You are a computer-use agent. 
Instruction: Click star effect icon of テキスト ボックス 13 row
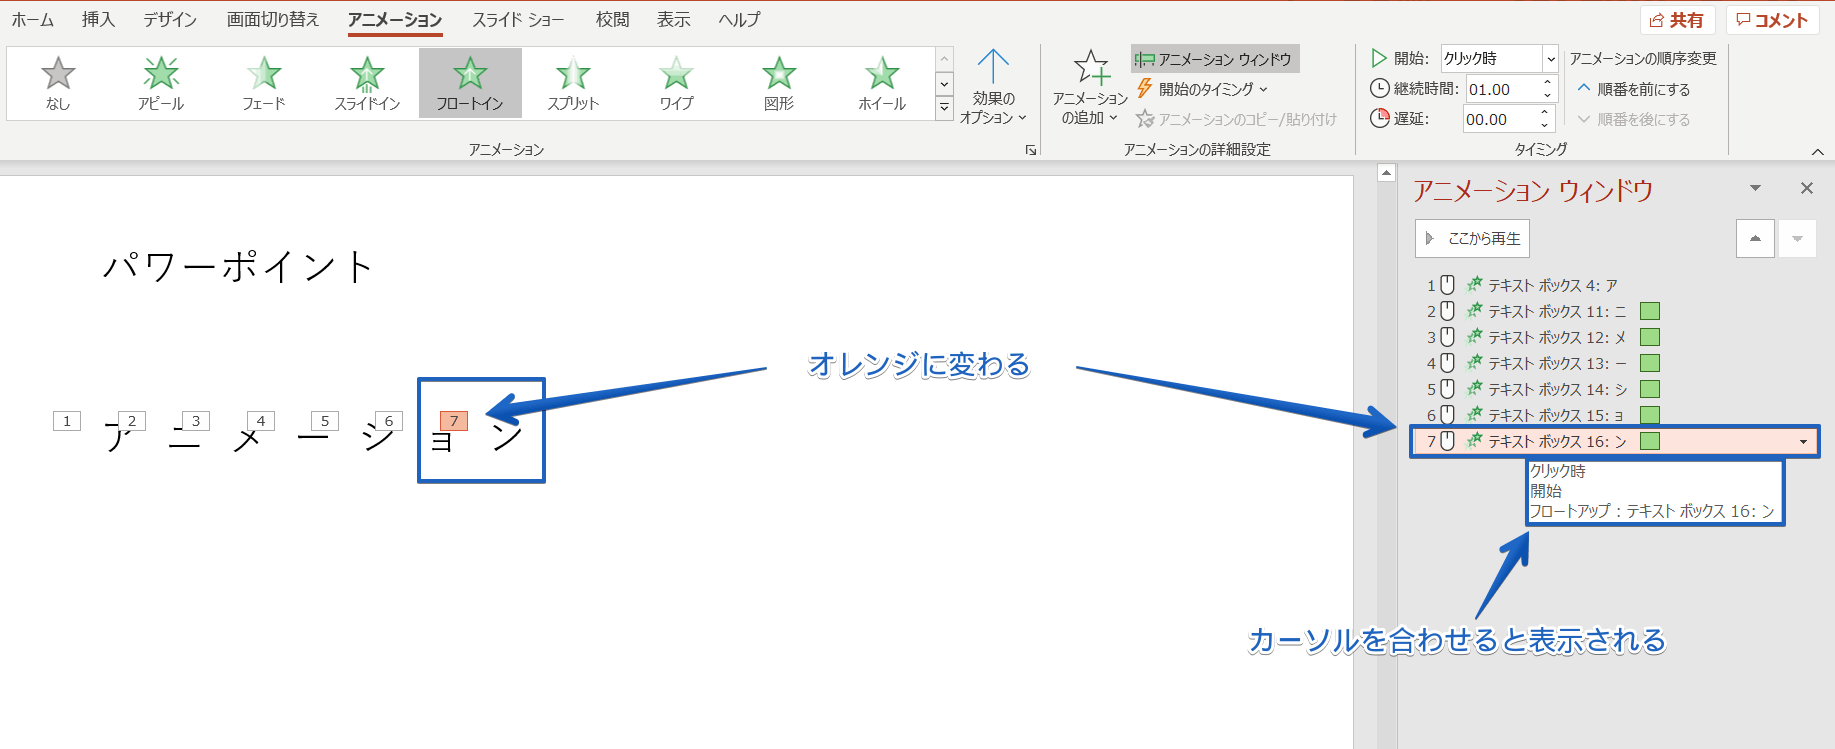(1474, 362)
